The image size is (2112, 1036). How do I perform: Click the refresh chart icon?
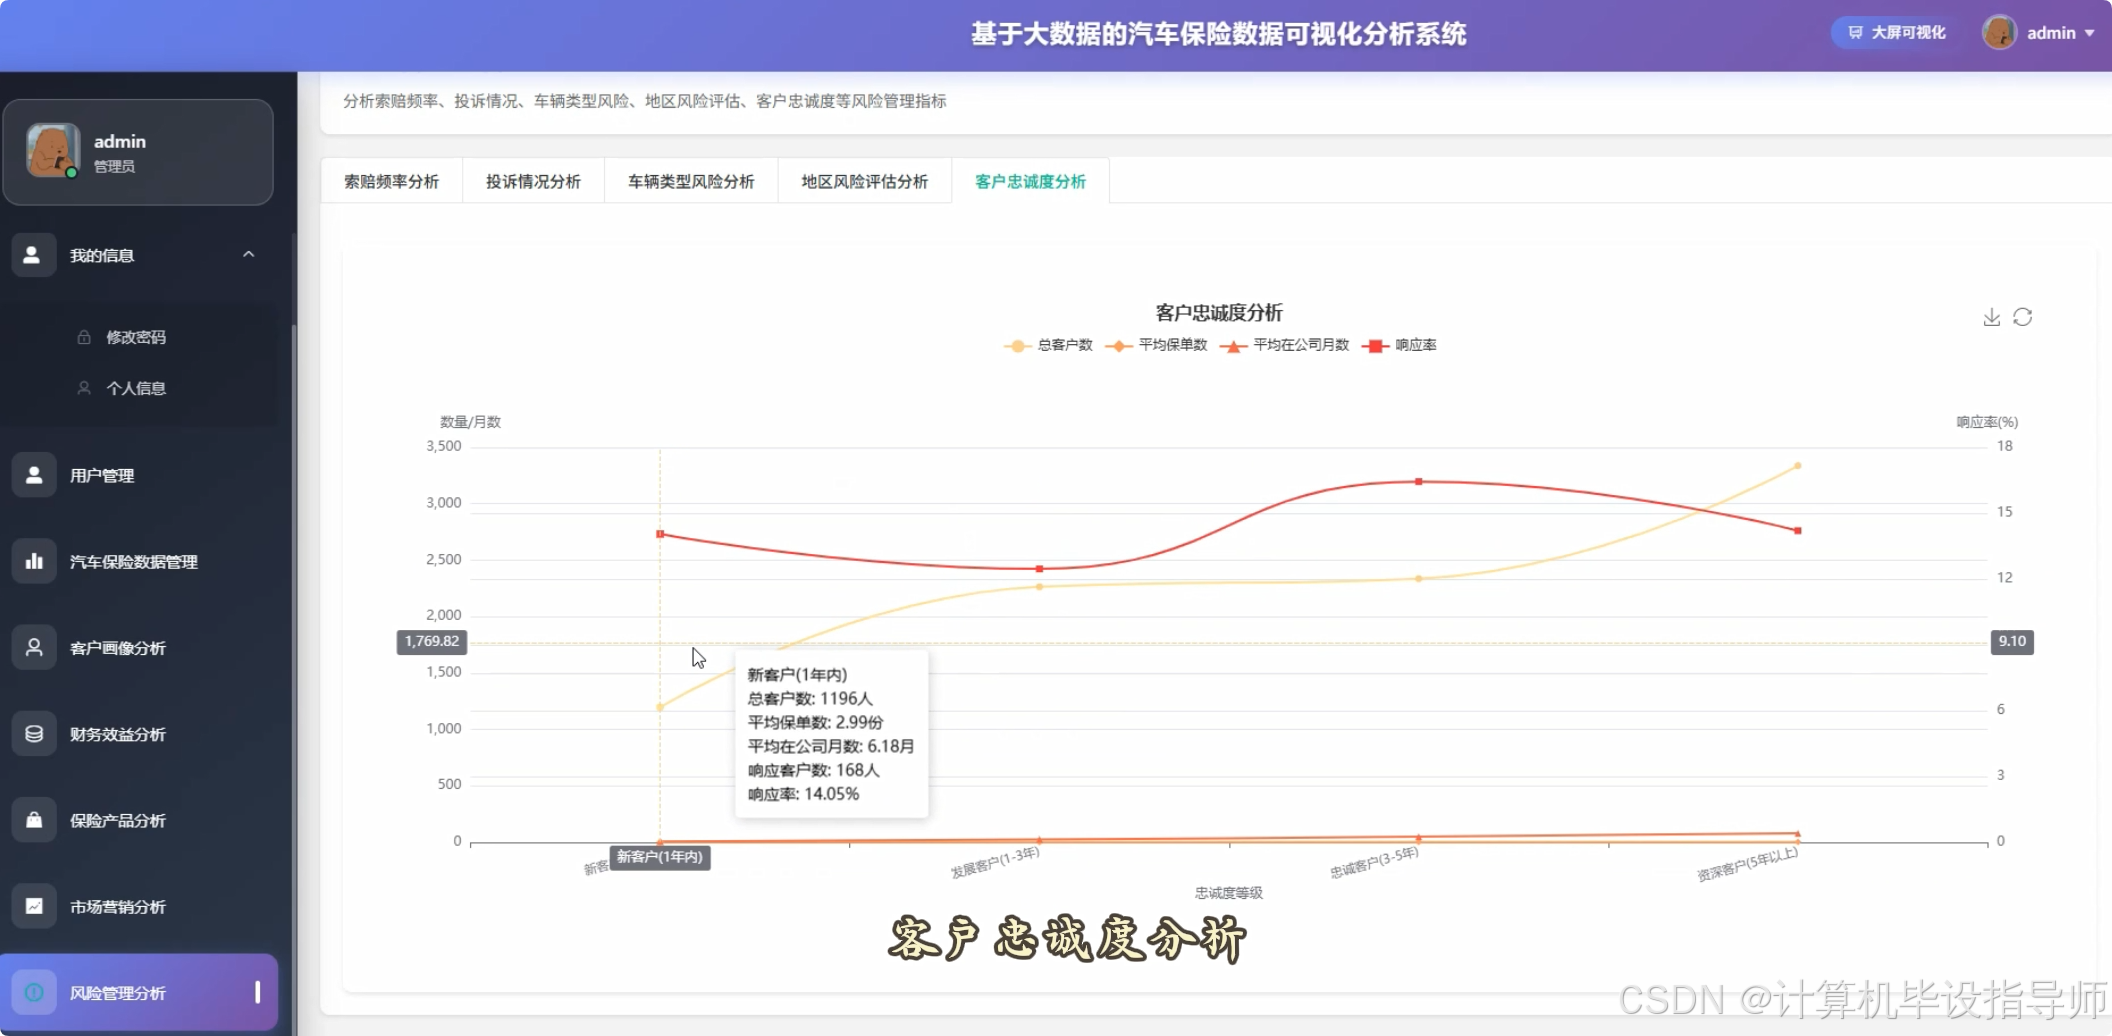coord(2024,317)
